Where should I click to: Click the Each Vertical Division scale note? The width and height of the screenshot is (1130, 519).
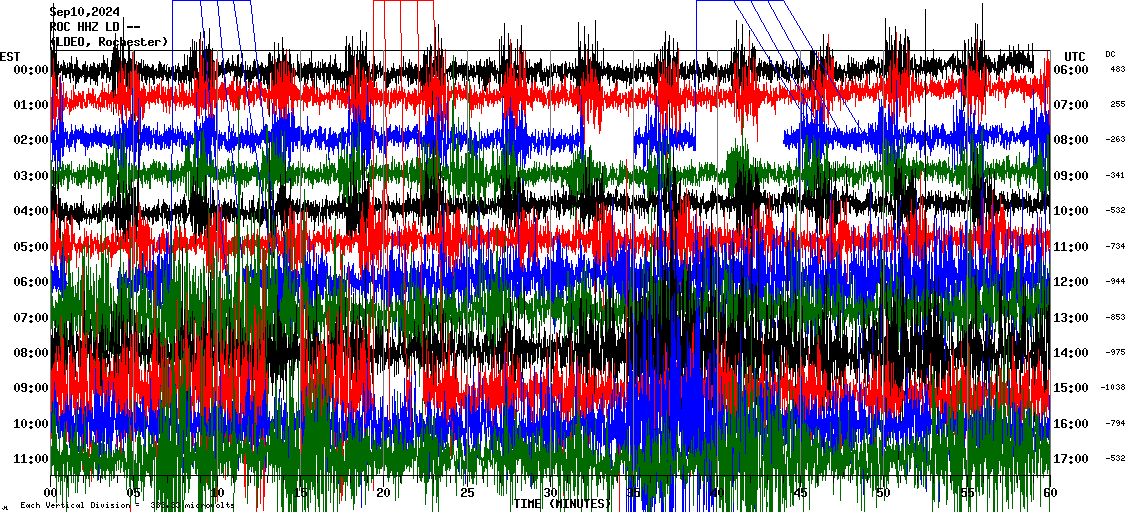click(x=125, y=505)
